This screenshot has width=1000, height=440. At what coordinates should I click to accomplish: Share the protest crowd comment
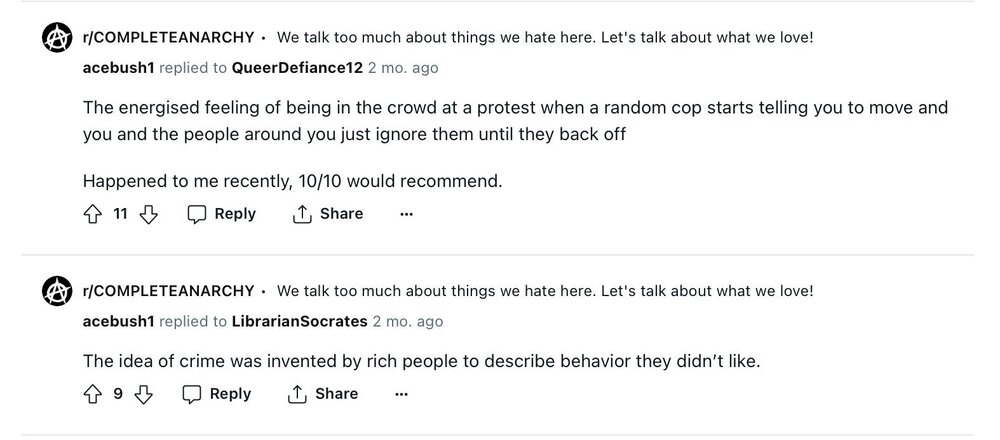[327, 214]
